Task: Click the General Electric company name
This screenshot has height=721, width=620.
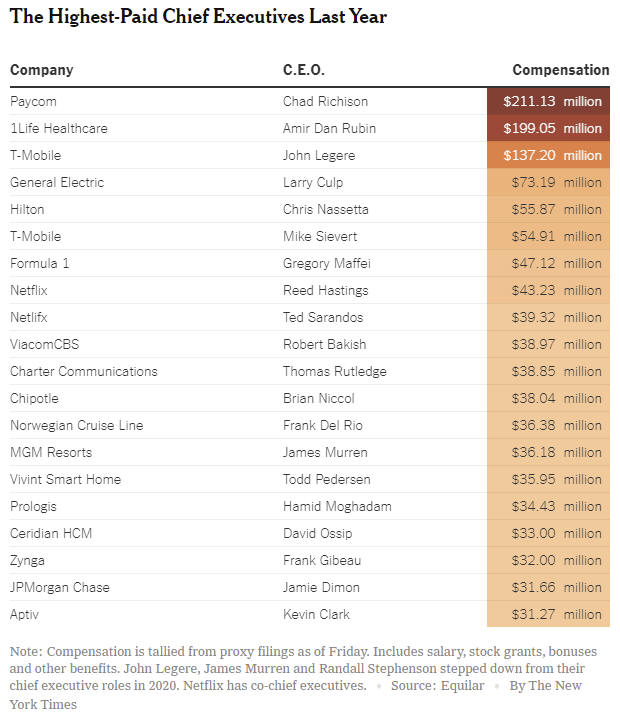Action: point(57,183)
